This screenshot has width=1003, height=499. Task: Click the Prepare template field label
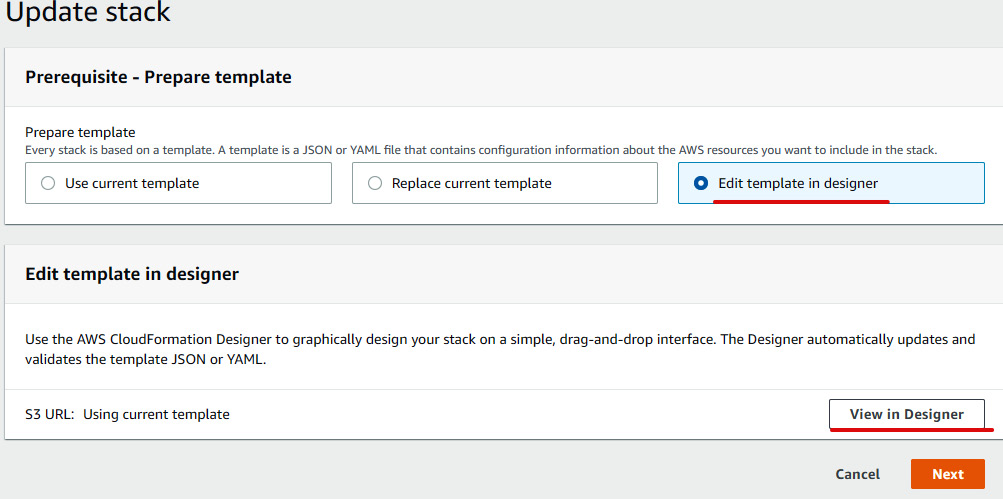click(x=80, y=132)
